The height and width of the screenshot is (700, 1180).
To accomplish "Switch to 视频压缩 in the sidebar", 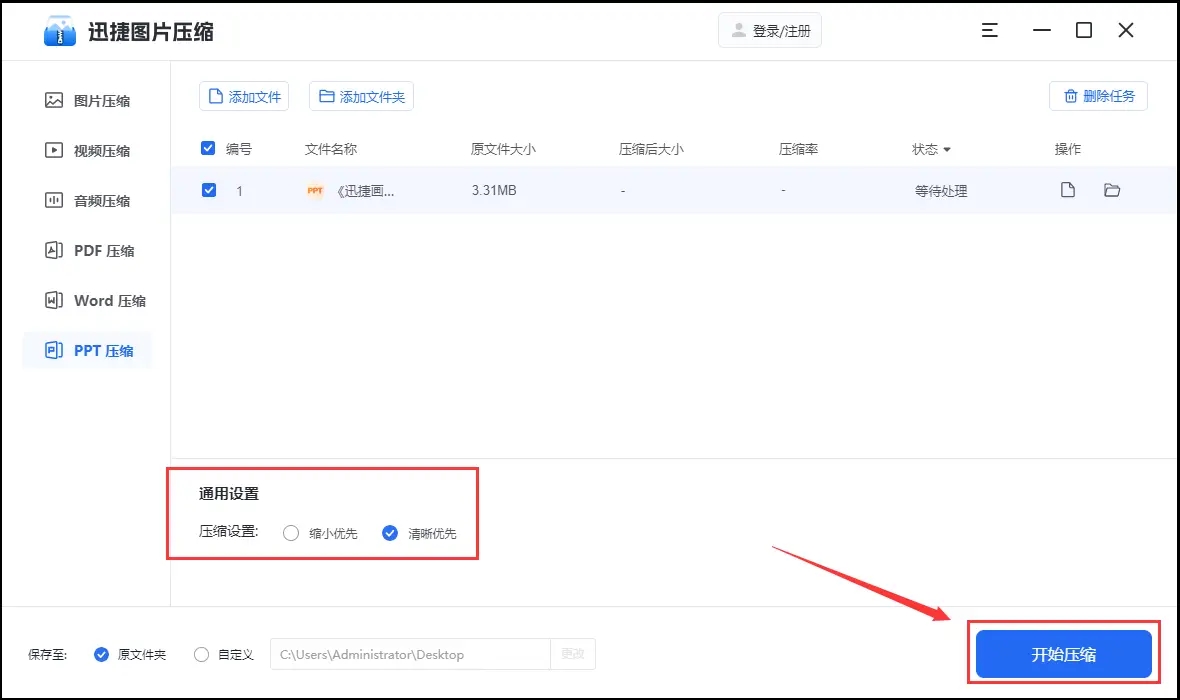I will [88, 151].
